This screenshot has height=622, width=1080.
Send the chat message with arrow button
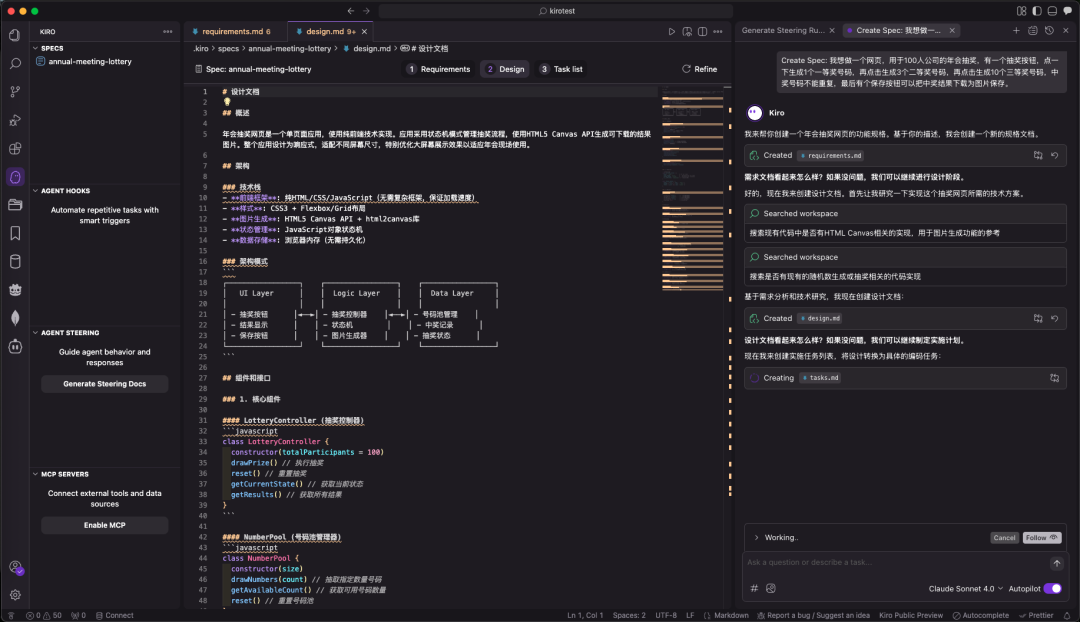click(1057, 563)
